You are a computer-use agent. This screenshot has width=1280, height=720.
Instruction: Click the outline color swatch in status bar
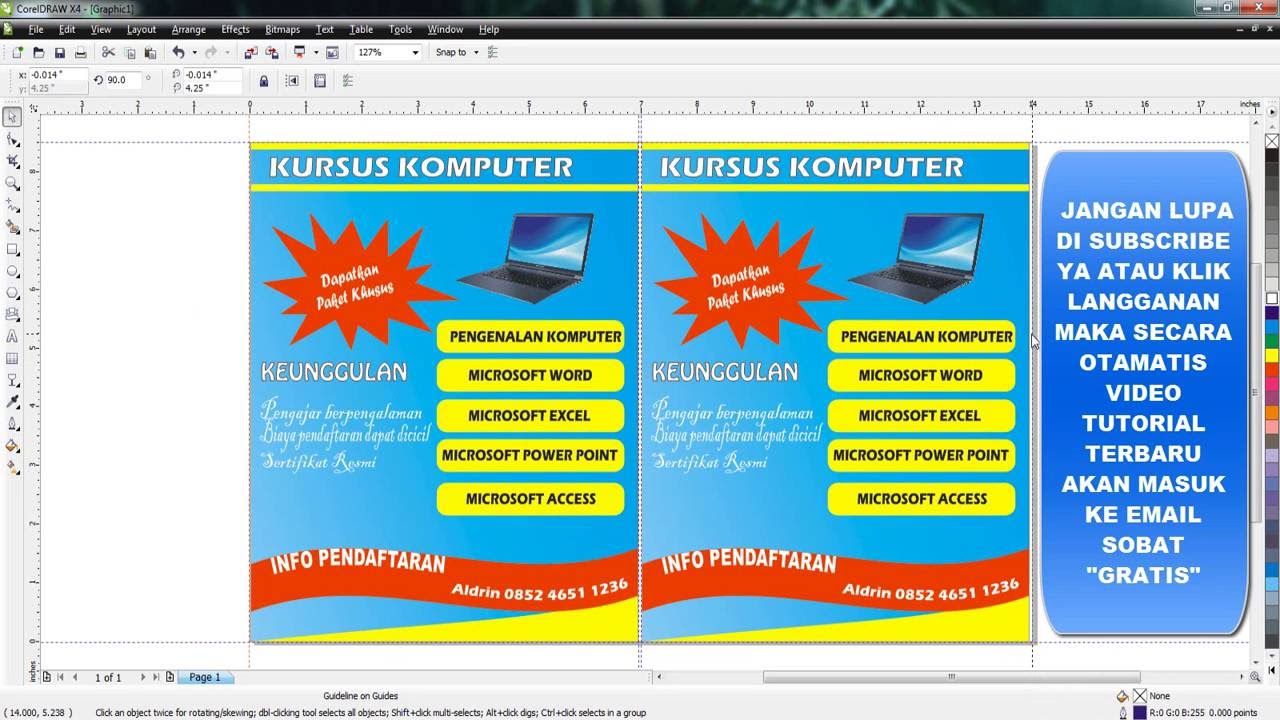[1140, 712]
